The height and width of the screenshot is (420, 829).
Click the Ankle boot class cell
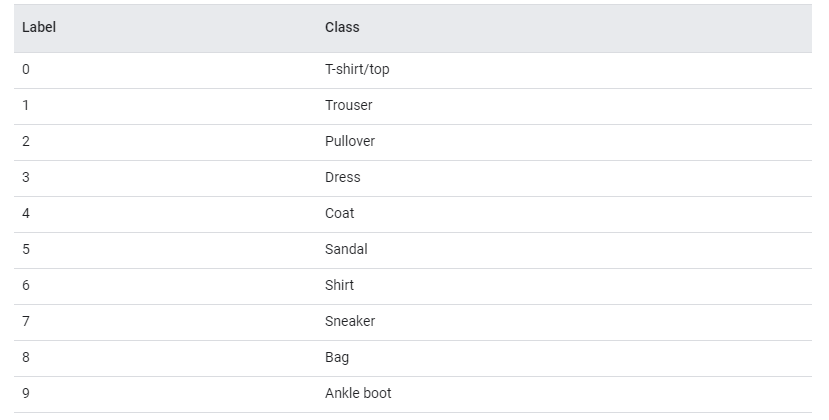(358, 393)
